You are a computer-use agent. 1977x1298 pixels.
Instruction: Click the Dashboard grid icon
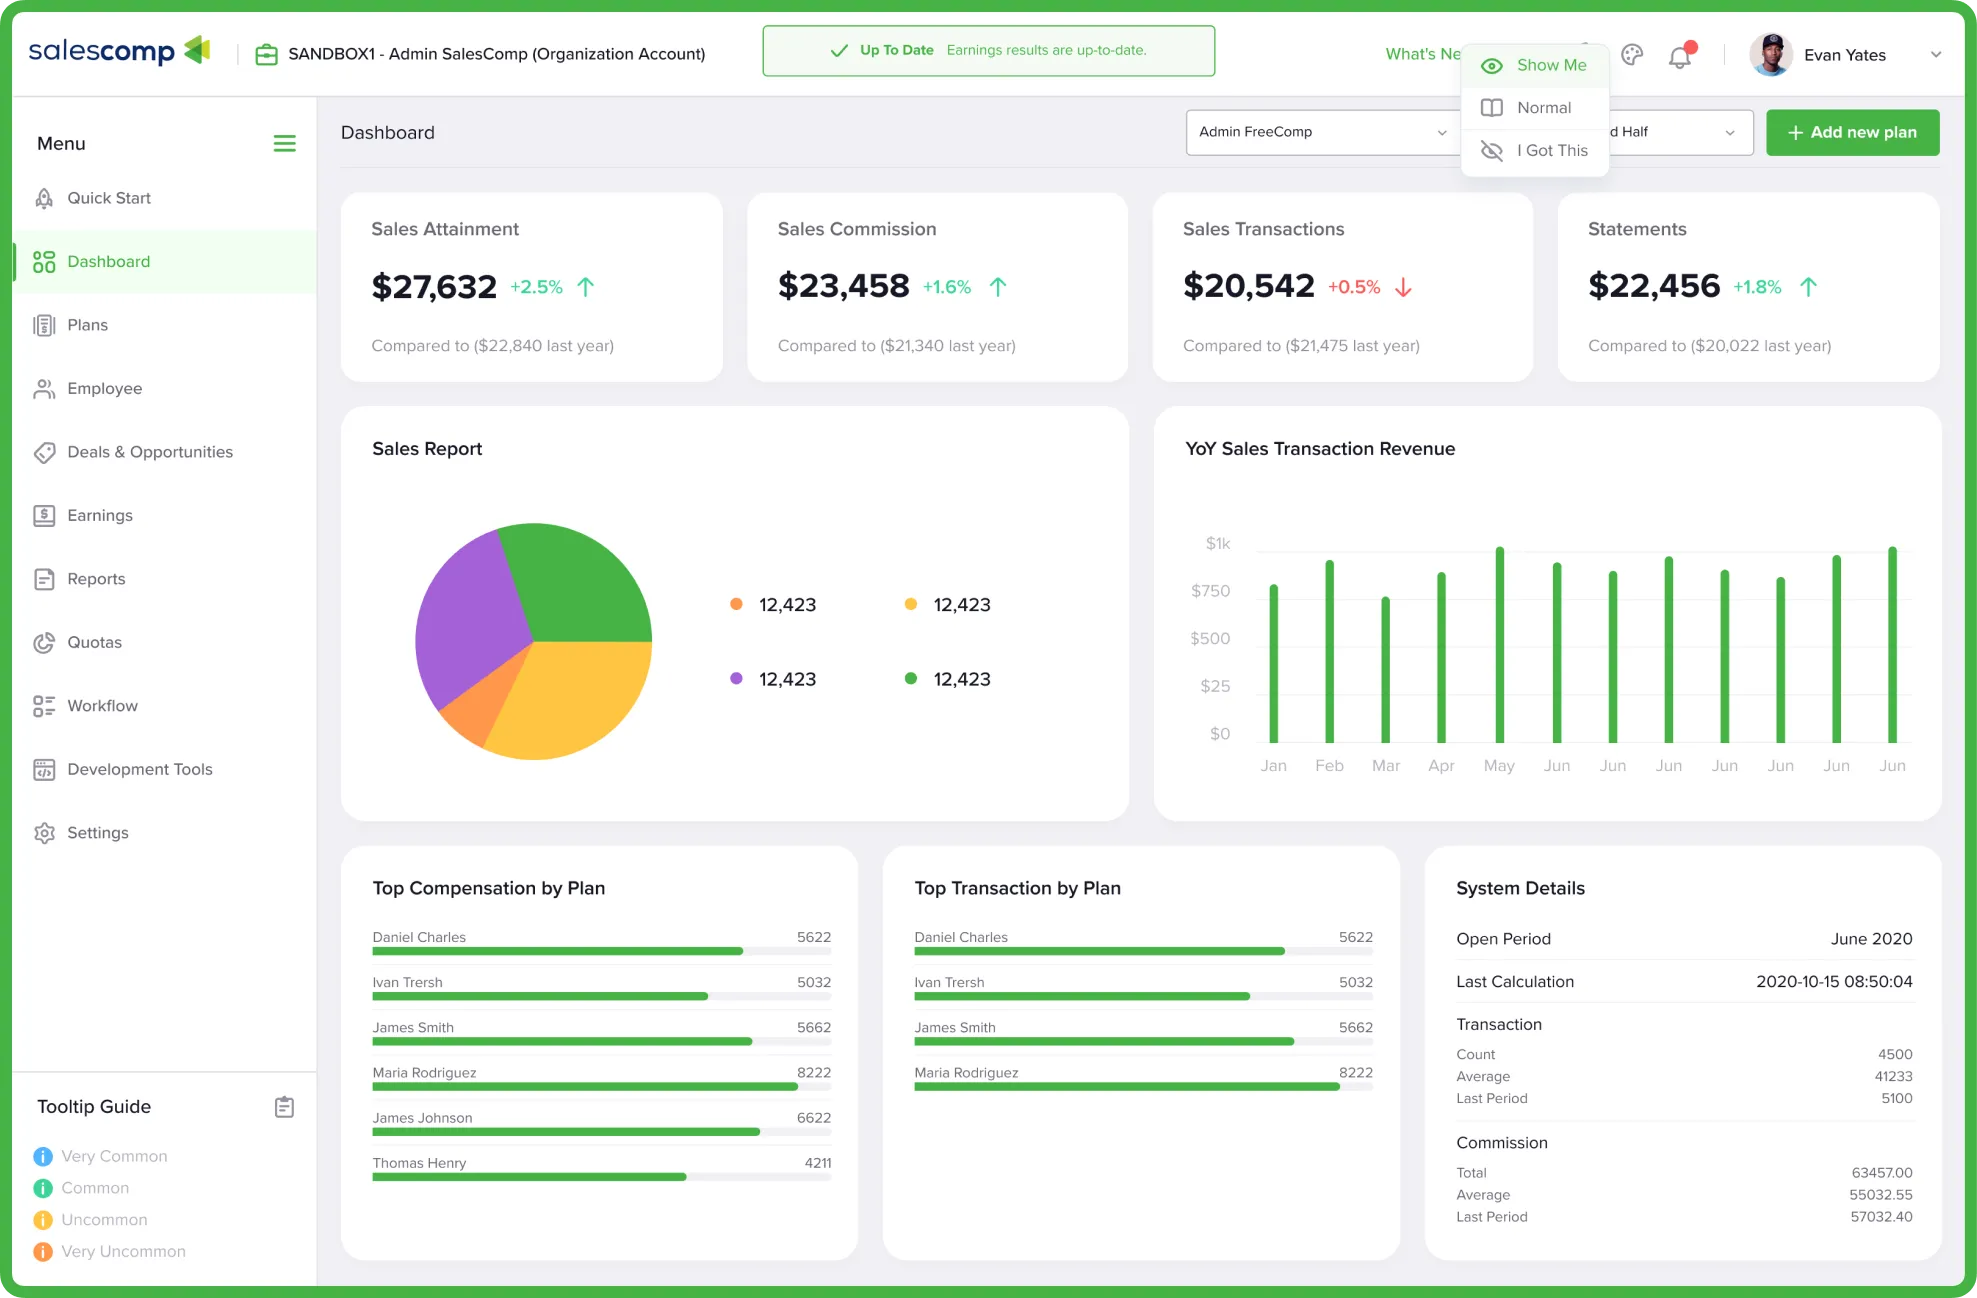pyautogui.click(x=44, y=262)
